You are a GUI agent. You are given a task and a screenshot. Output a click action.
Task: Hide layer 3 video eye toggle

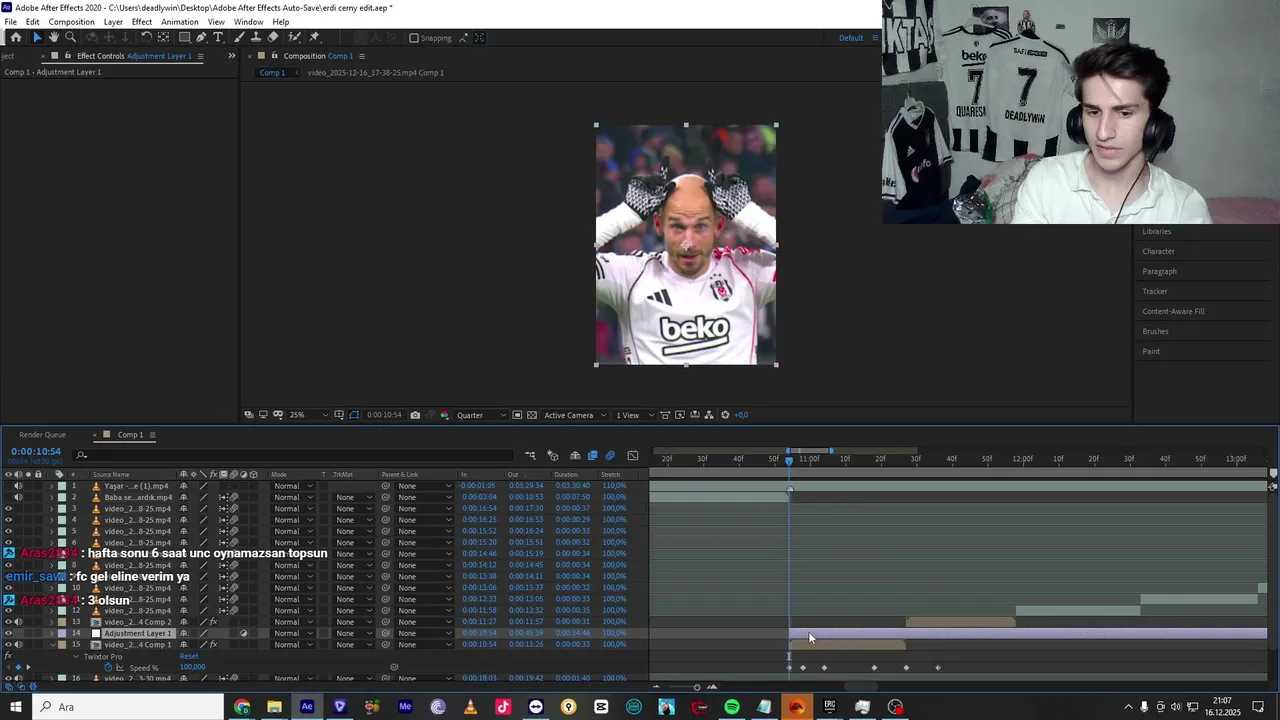(x=9, y=508)
